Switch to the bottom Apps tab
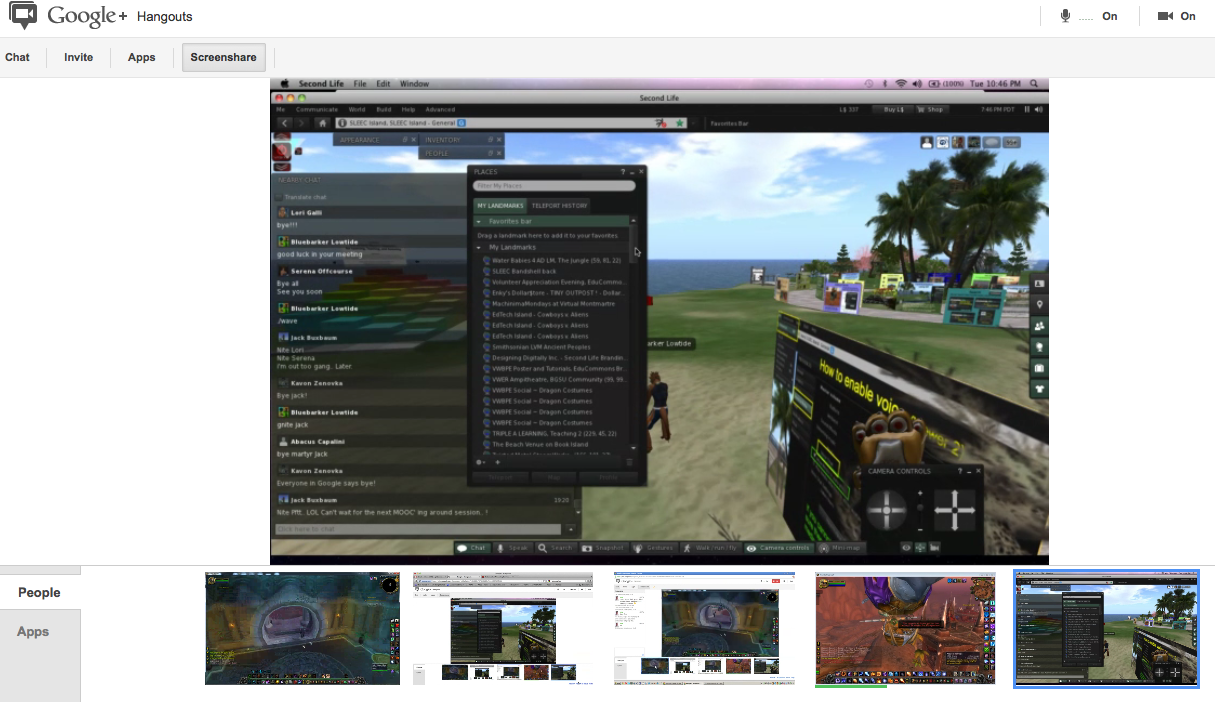Viewport: 1215px width, 702px height. [x=33, y=631]
